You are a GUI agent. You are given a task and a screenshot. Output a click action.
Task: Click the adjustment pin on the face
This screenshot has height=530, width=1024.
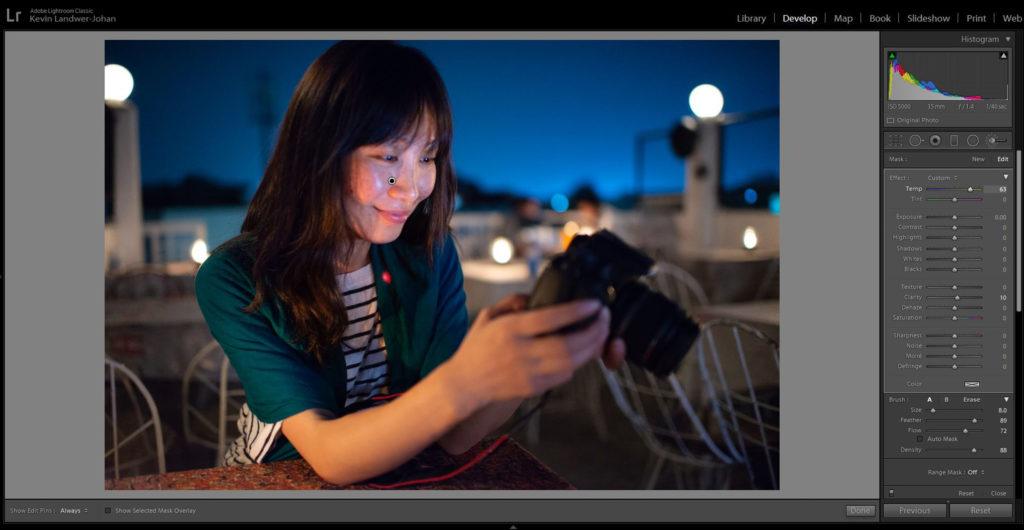point(392,181)
